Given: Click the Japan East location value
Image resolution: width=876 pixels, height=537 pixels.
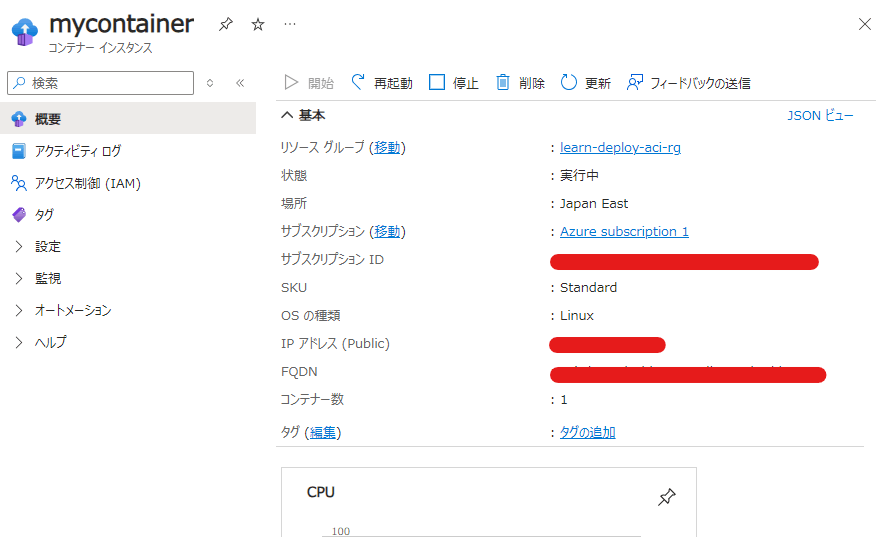Looking at the screenshot, I should click(x=594, y=203).
